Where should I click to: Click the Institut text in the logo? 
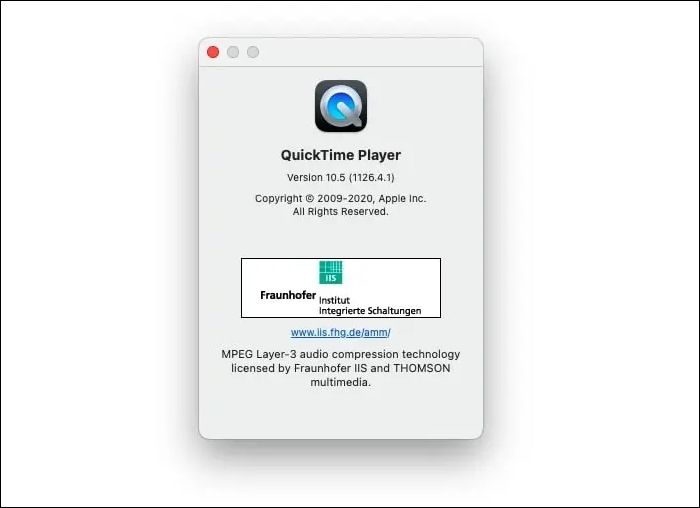[334, 300]
